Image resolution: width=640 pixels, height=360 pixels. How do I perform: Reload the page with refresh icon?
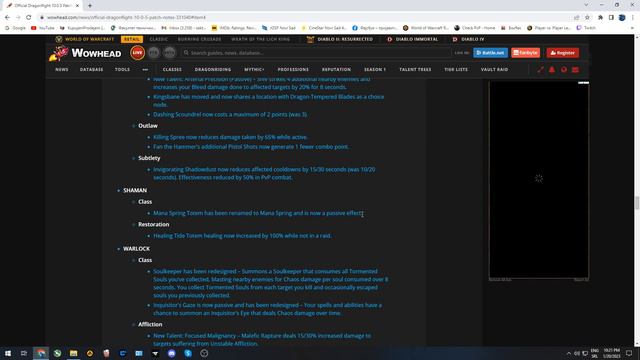pyautogui.click(x=29, y=18)
